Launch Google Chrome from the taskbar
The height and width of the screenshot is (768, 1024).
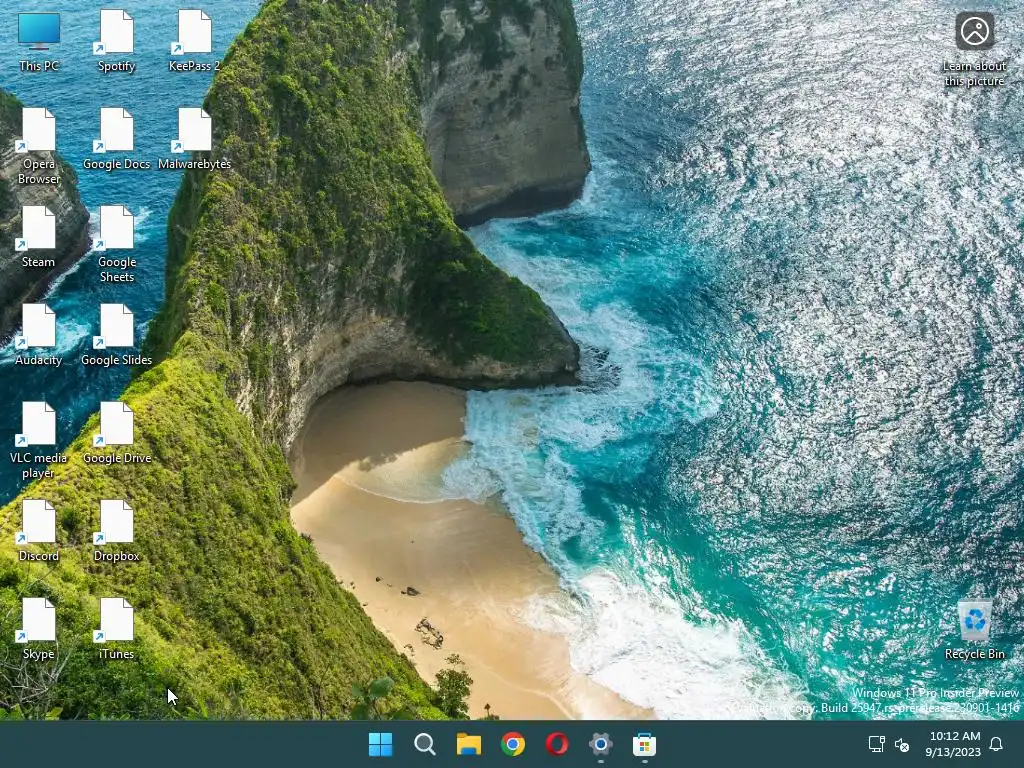(513, 744)
